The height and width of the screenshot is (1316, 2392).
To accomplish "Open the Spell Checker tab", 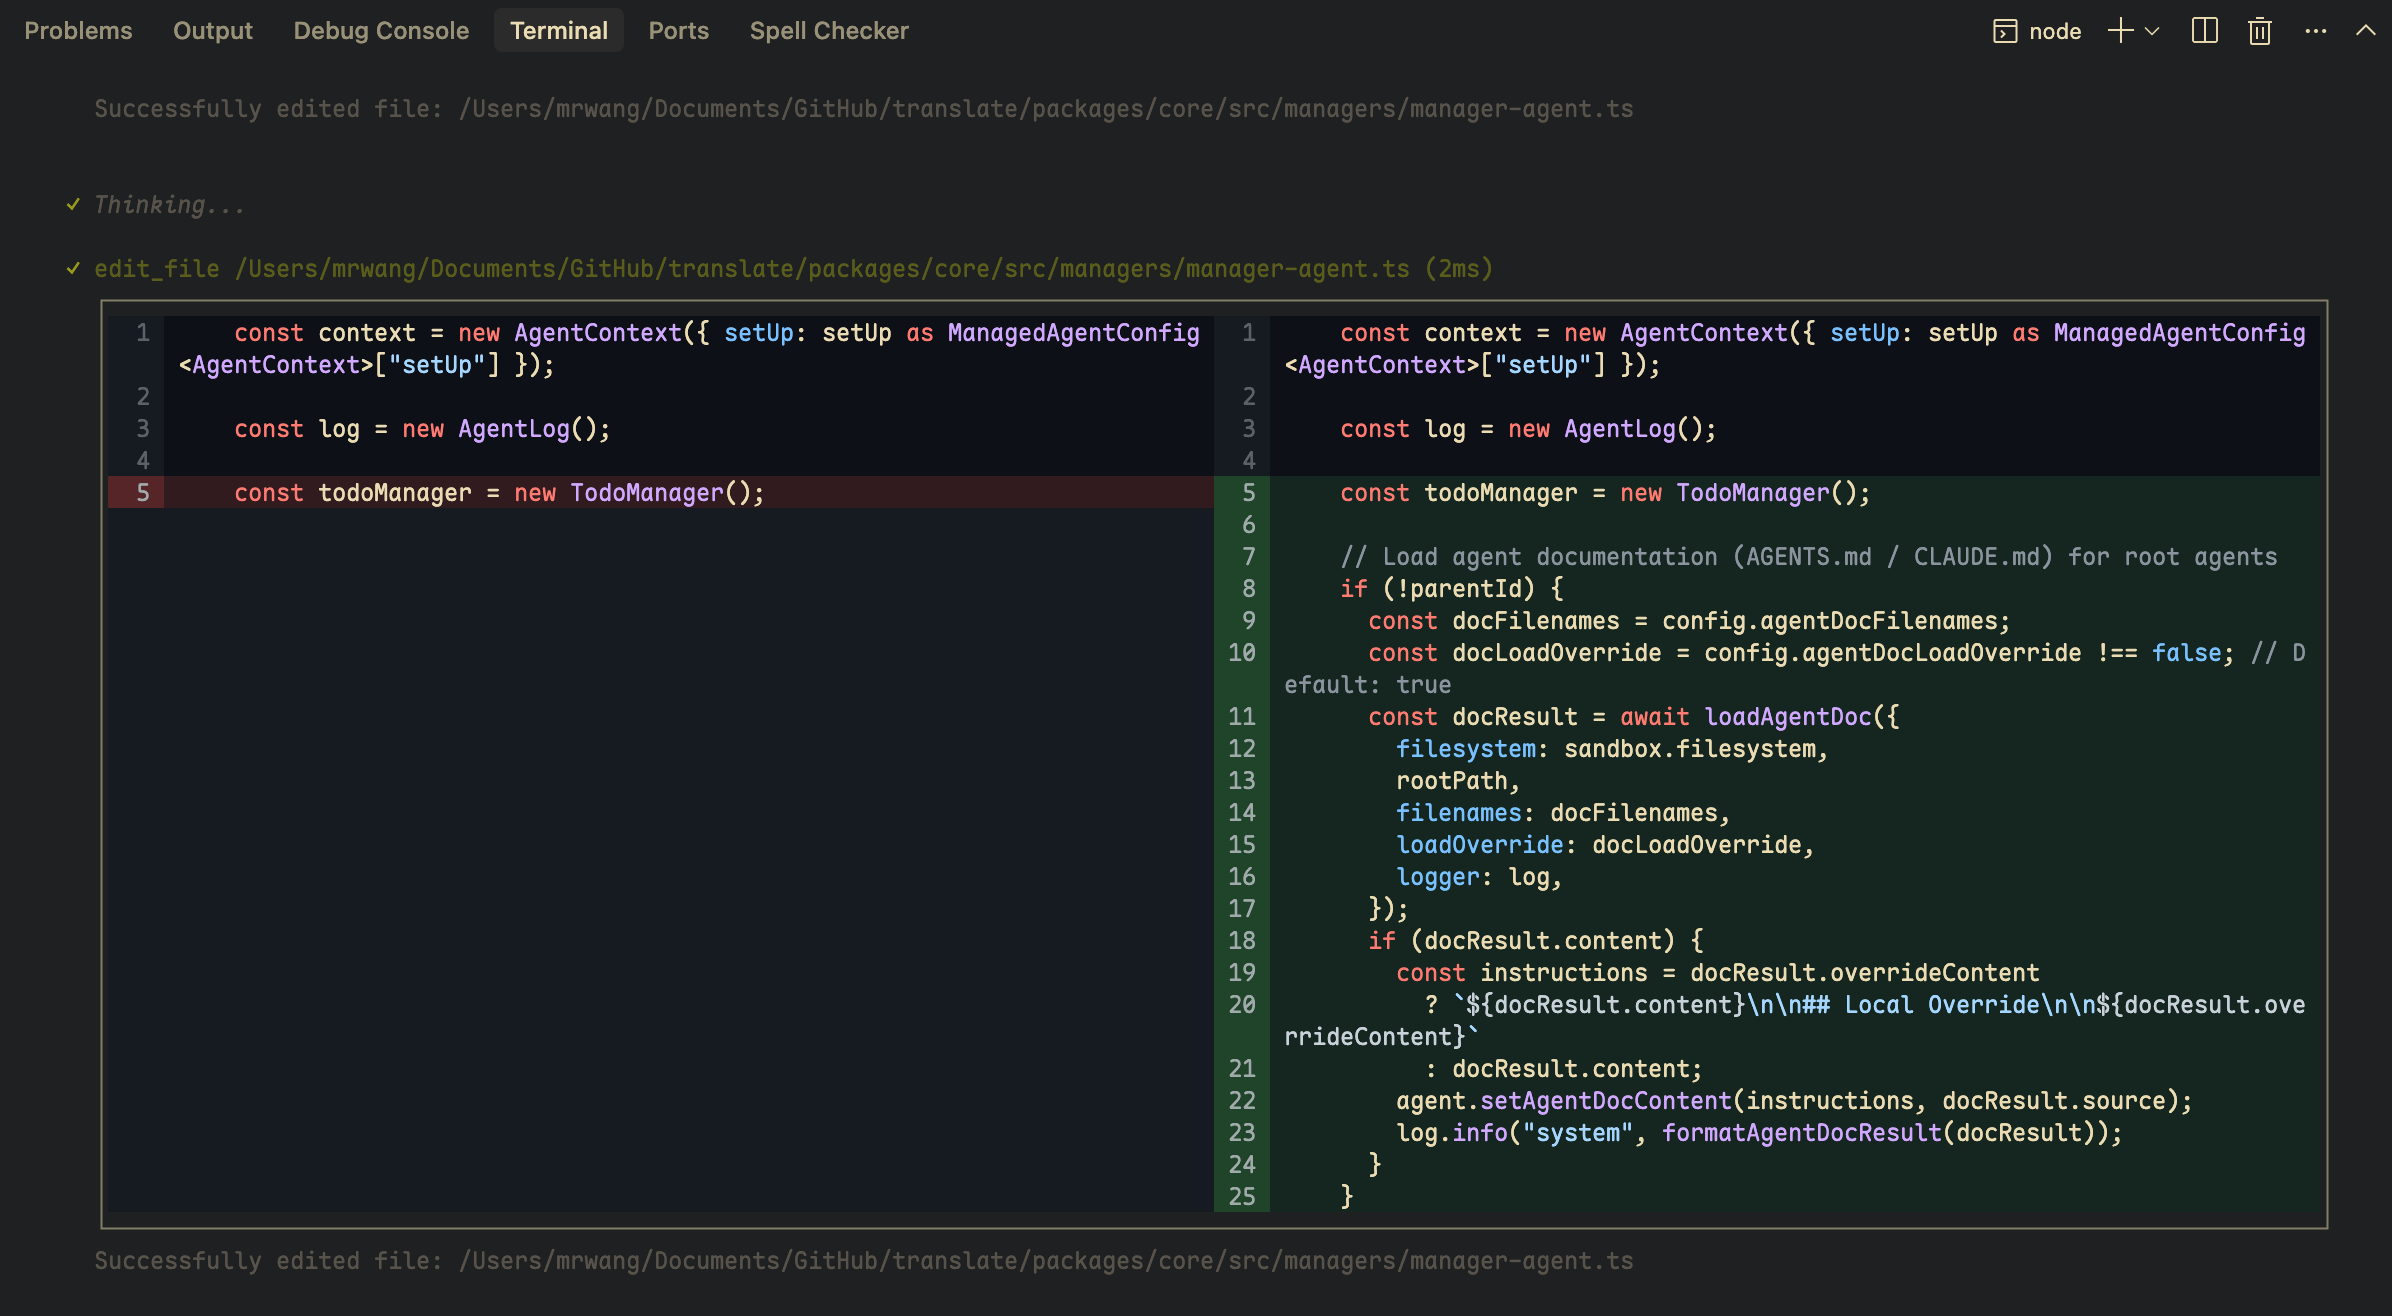I will (829, 31).
